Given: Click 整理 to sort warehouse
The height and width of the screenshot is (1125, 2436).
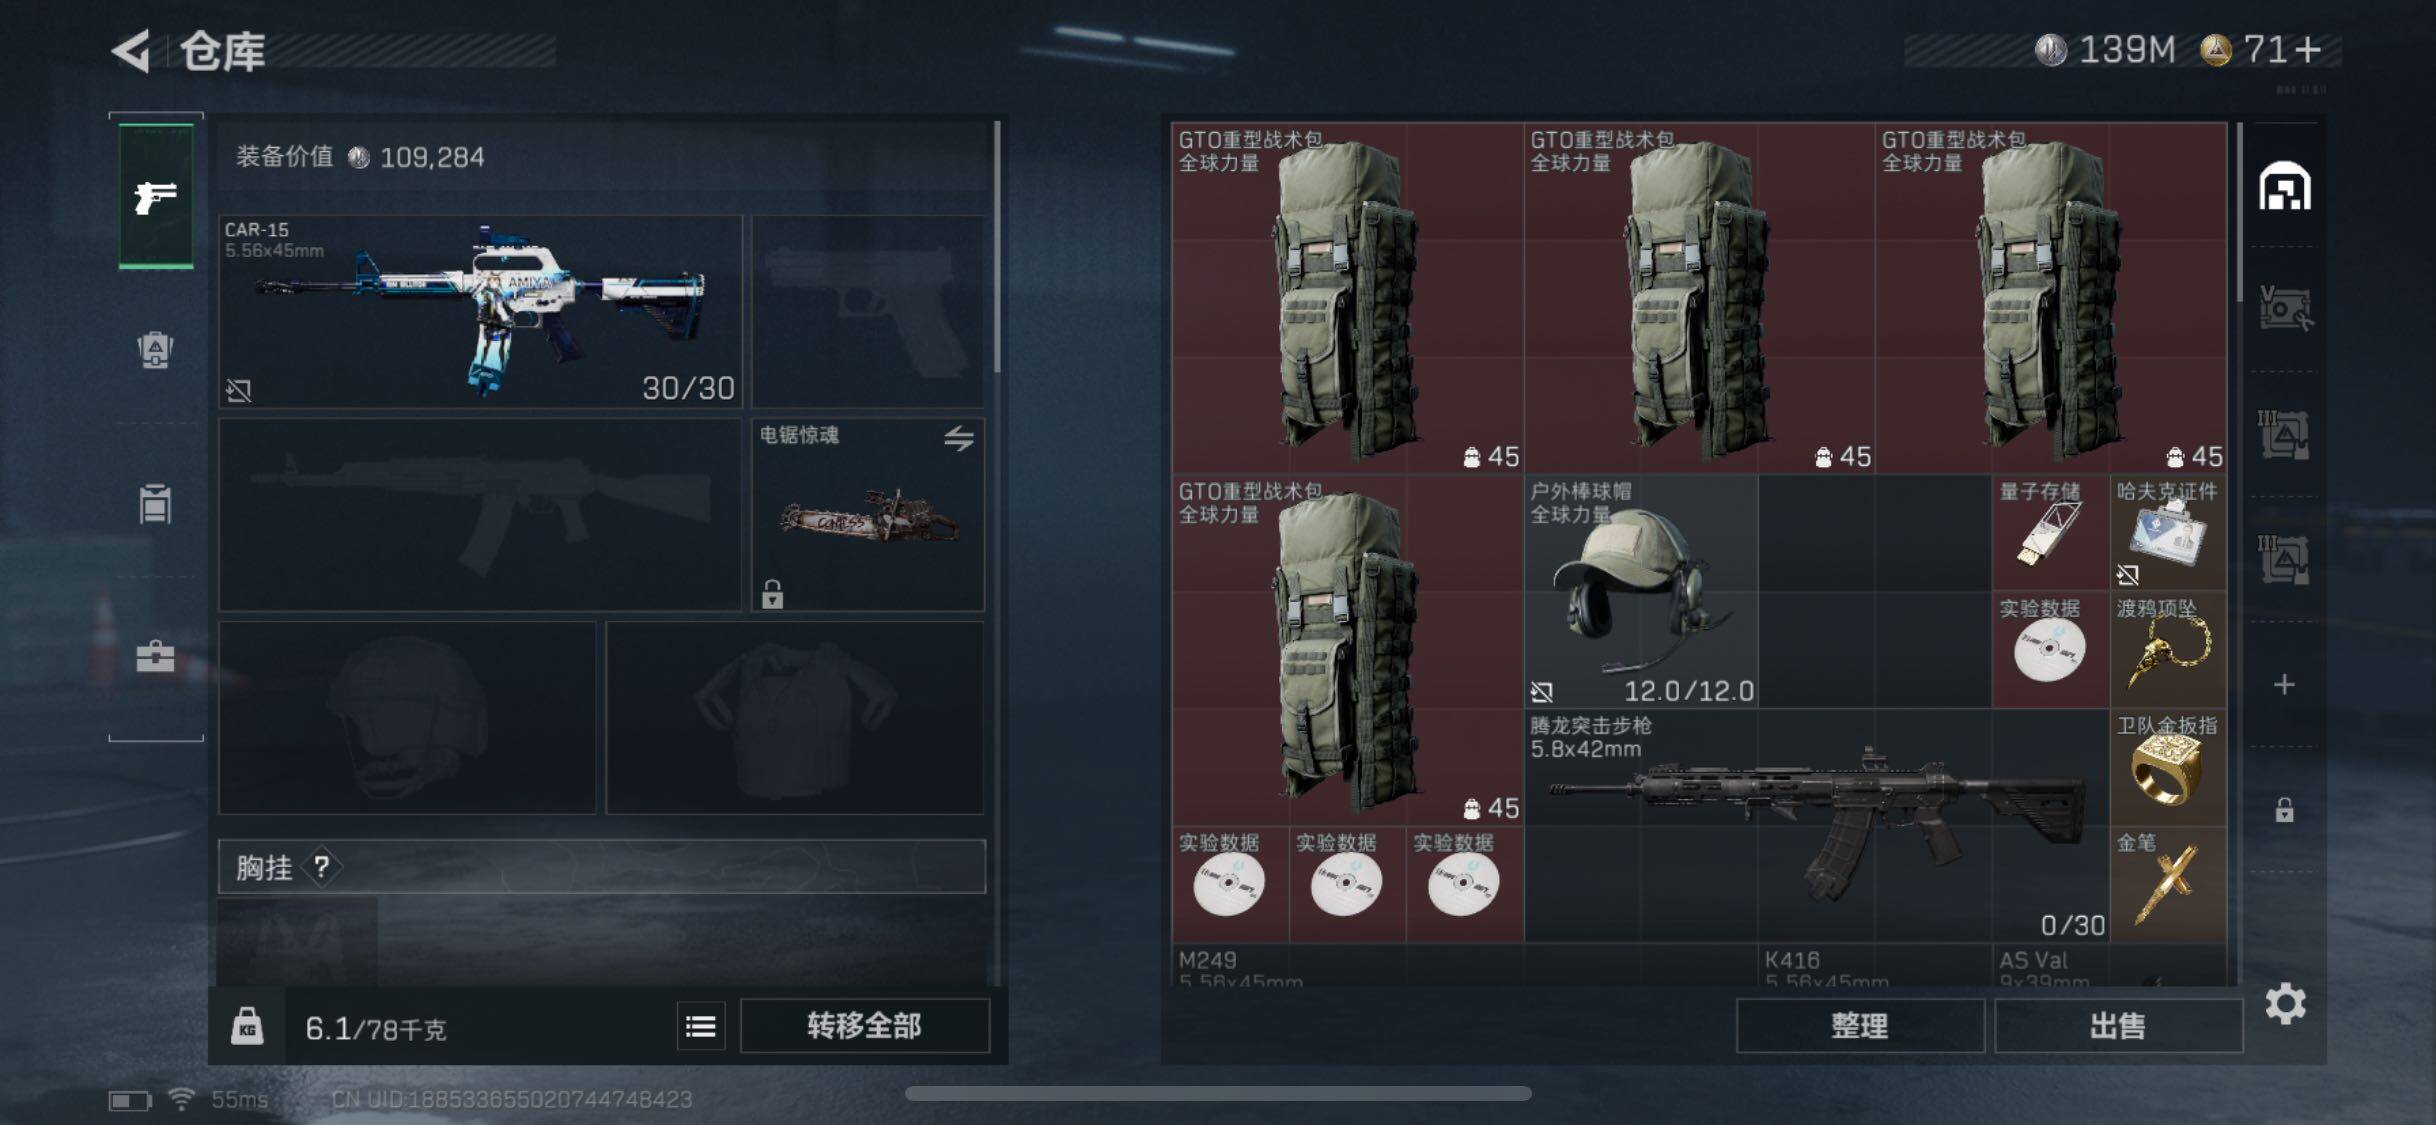Looking at the screenshot, I should pyautogui.click(x=1860, y=1026).
